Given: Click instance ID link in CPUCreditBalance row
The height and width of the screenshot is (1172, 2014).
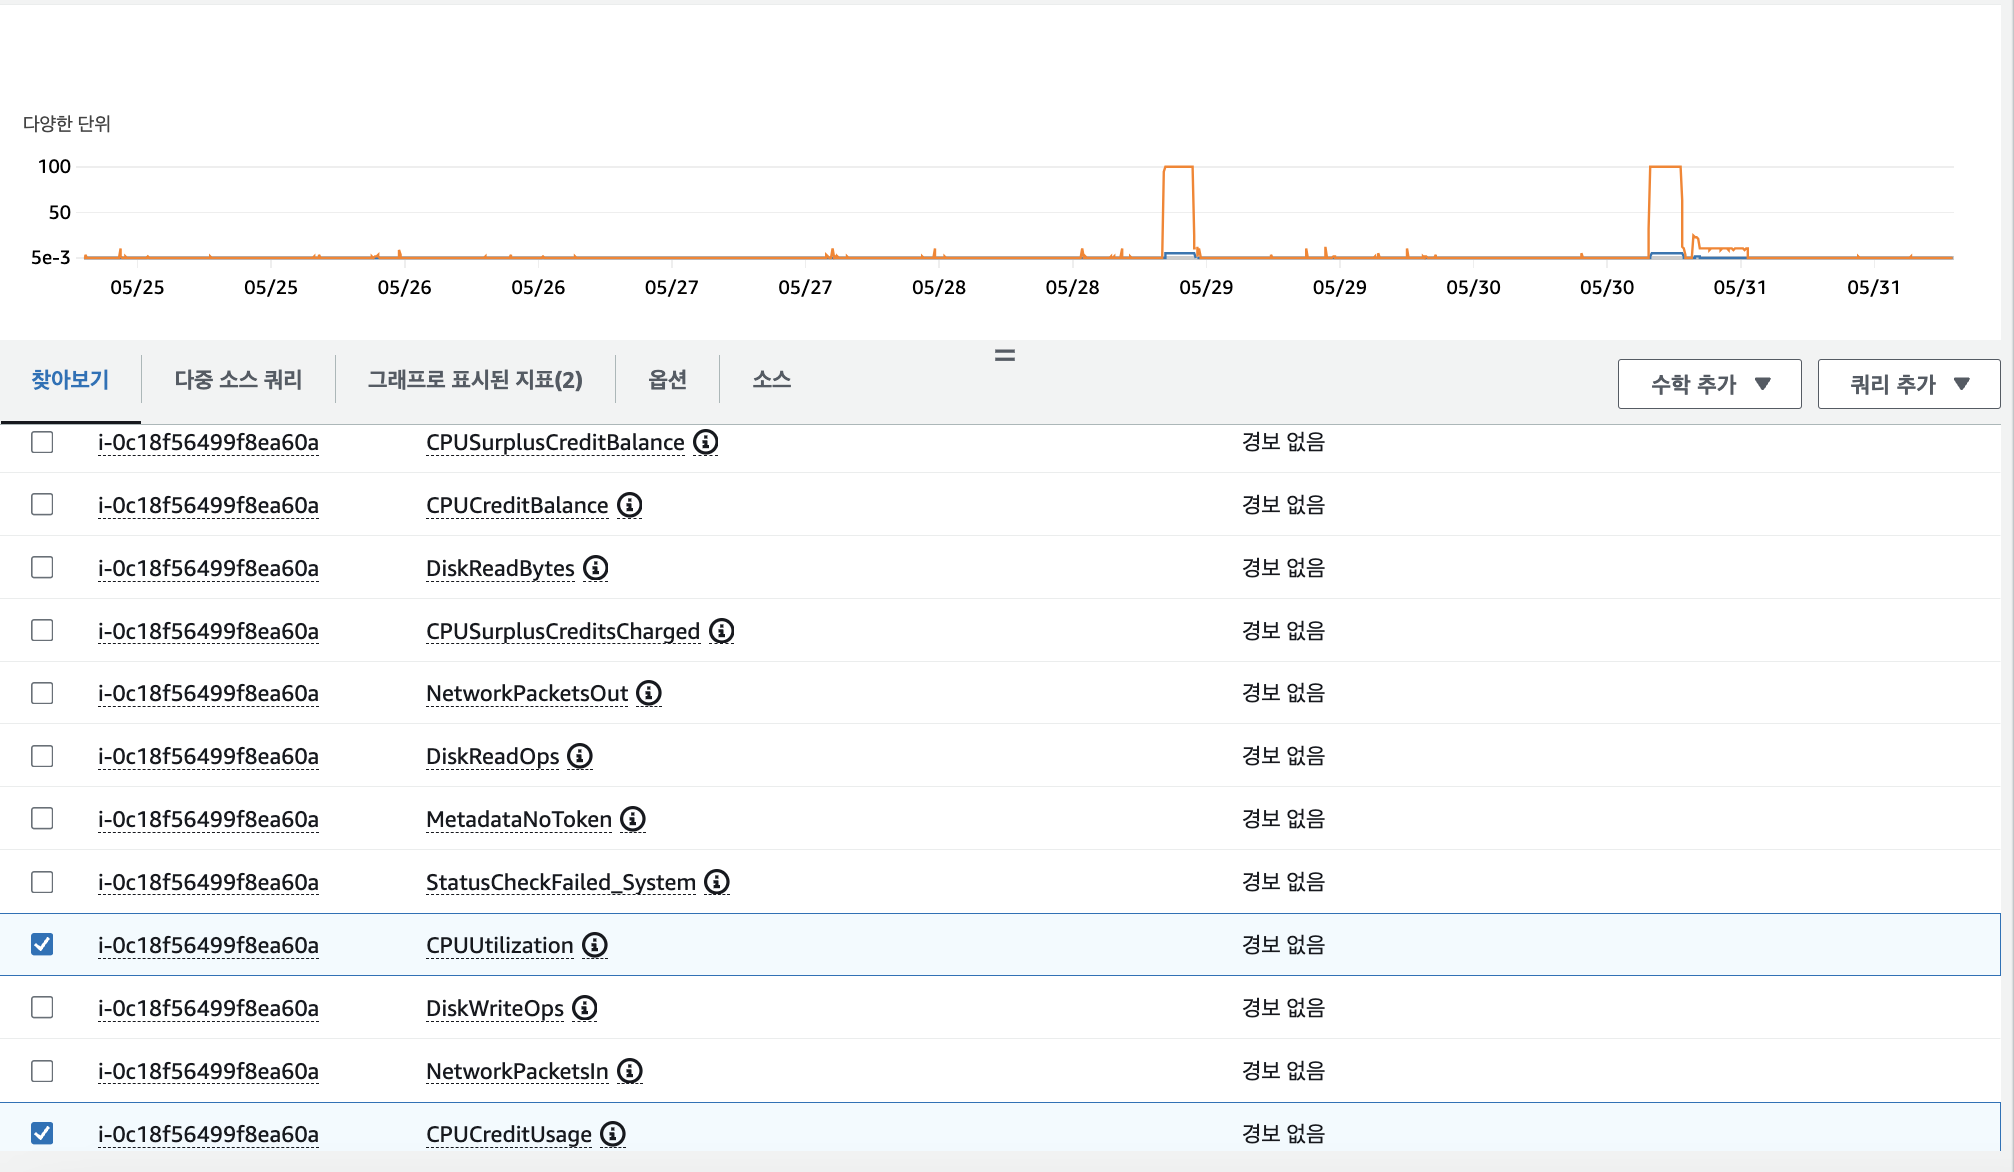Looking at the screenshot, I should [208, 506].
